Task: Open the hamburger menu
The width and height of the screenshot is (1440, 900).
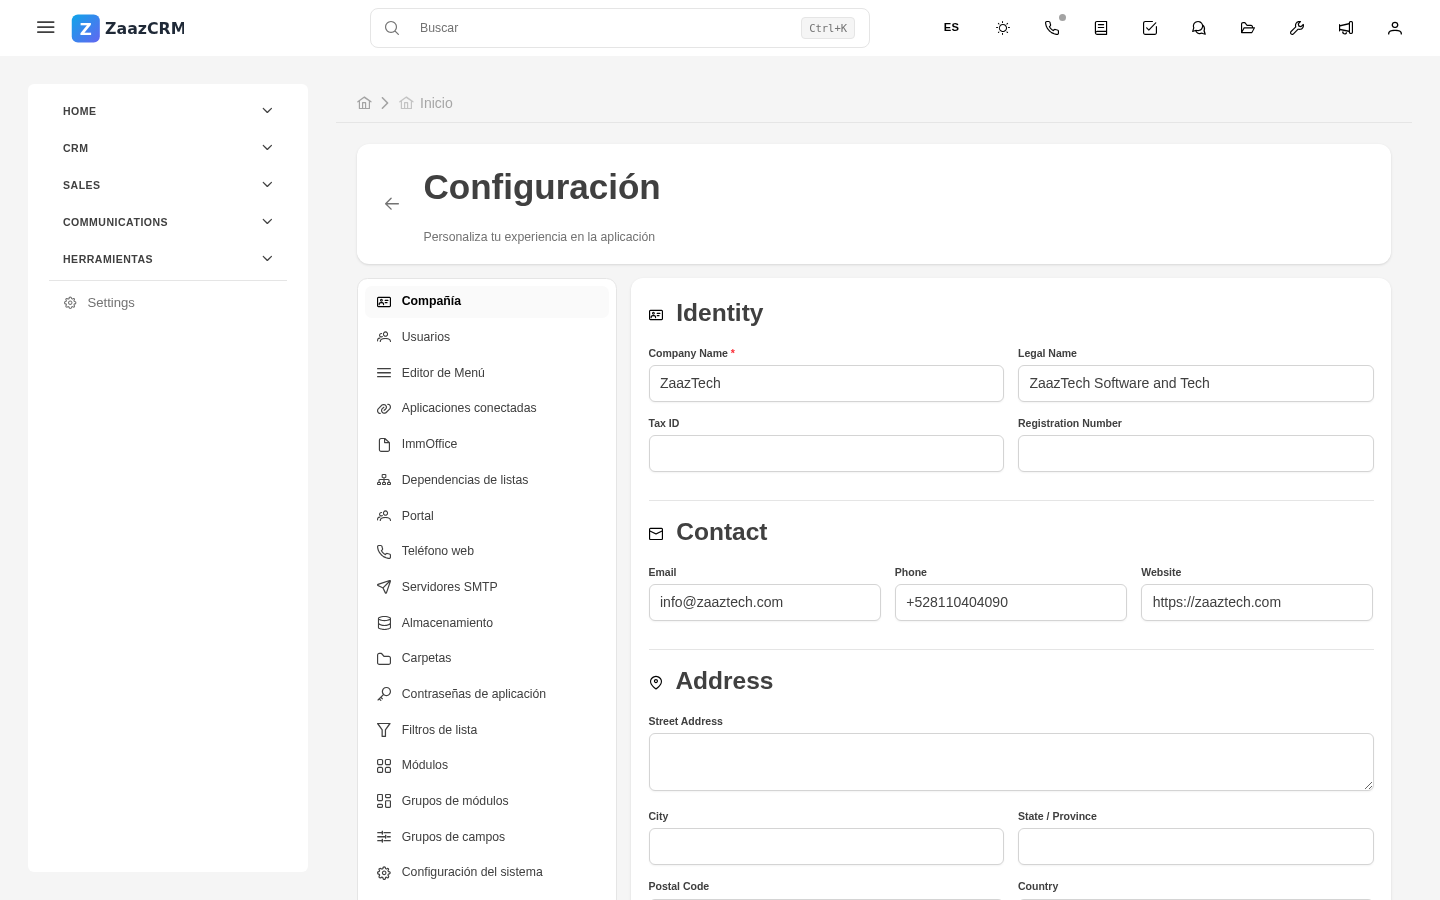Action: [x=45, y=28]
